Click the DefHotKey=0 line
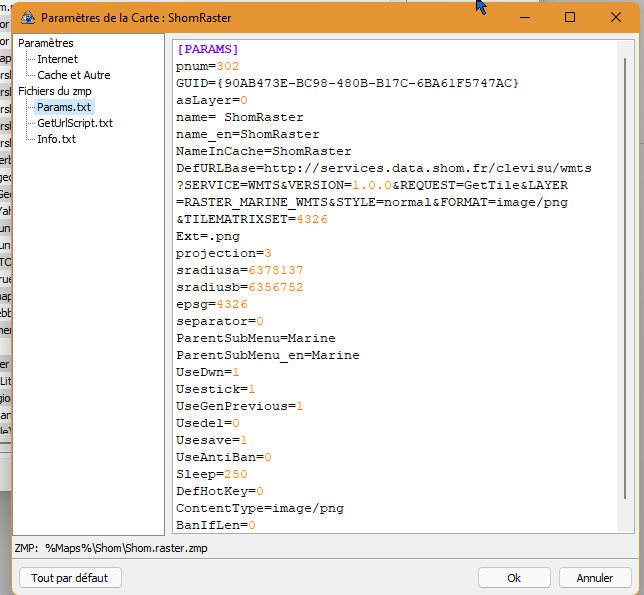The image size is (644, 595). click(x=220, y=491)
